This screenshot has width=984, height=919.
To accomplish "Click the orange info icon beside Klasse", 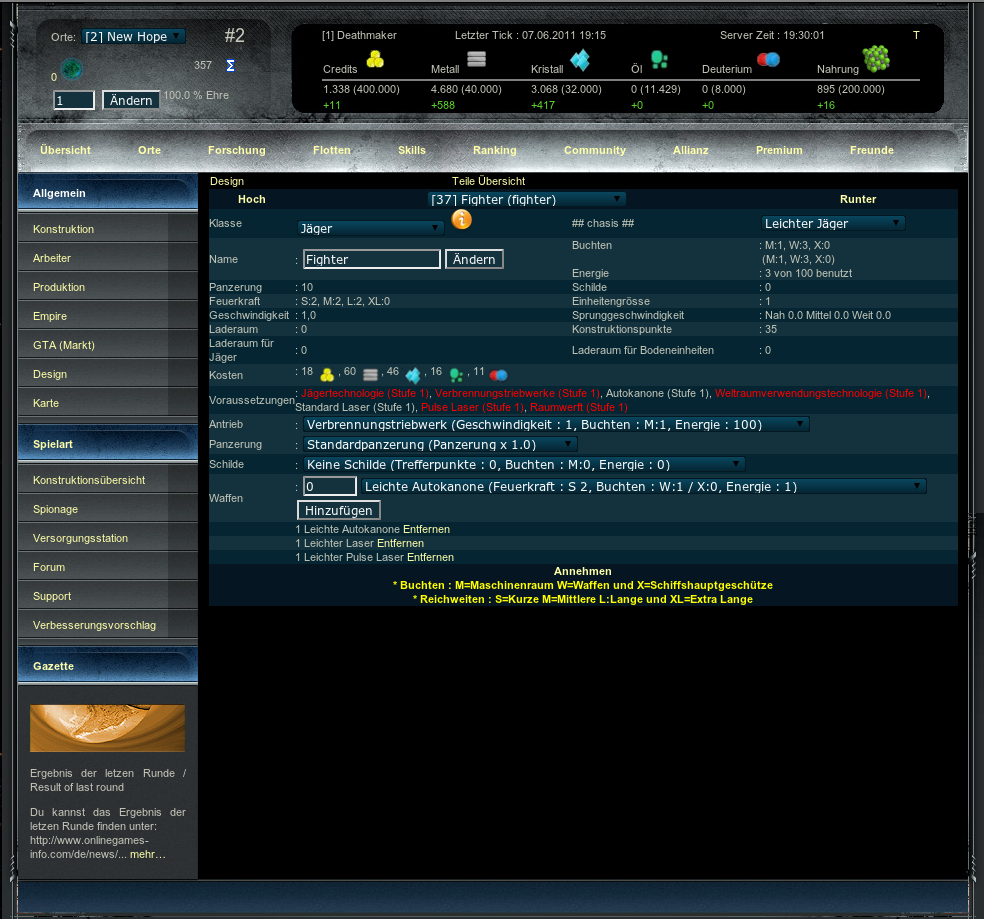I will [x=461, y=220].
